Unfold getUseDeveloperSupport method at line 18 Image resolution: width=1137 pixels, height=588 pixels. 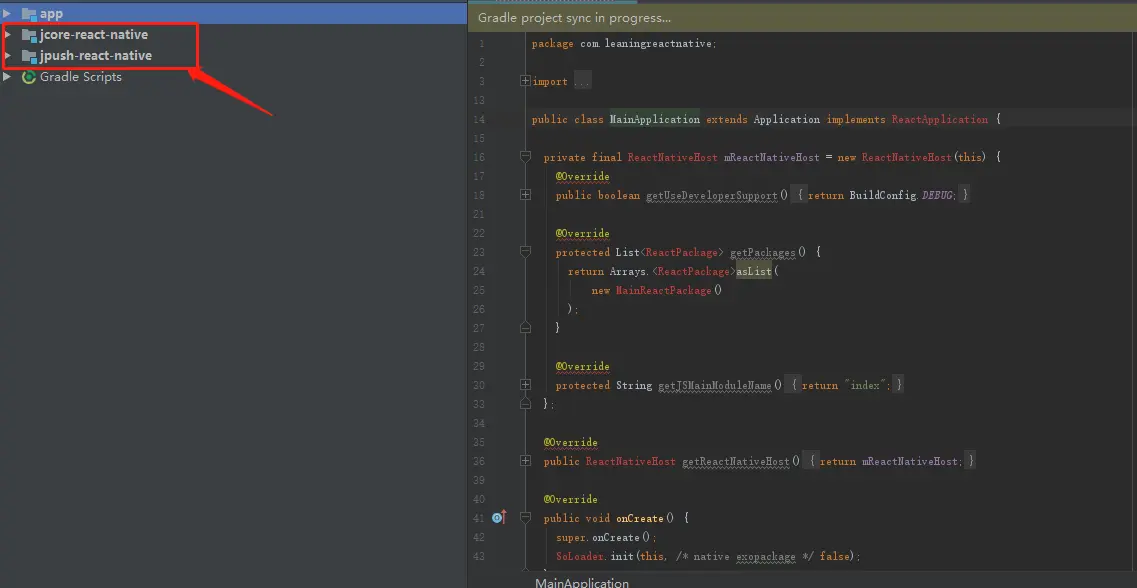pyautogui.click(x=525, y=195)
